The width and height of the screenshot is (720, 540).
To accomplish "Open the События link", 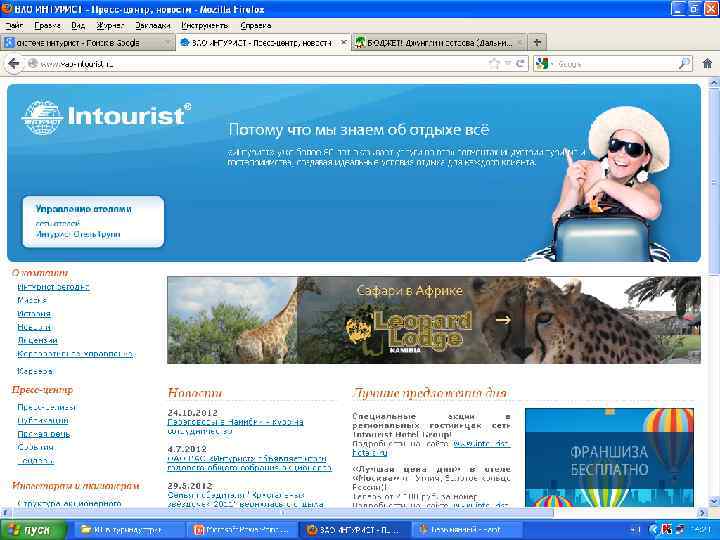I will pyautogui.click(x=36, y=447).
